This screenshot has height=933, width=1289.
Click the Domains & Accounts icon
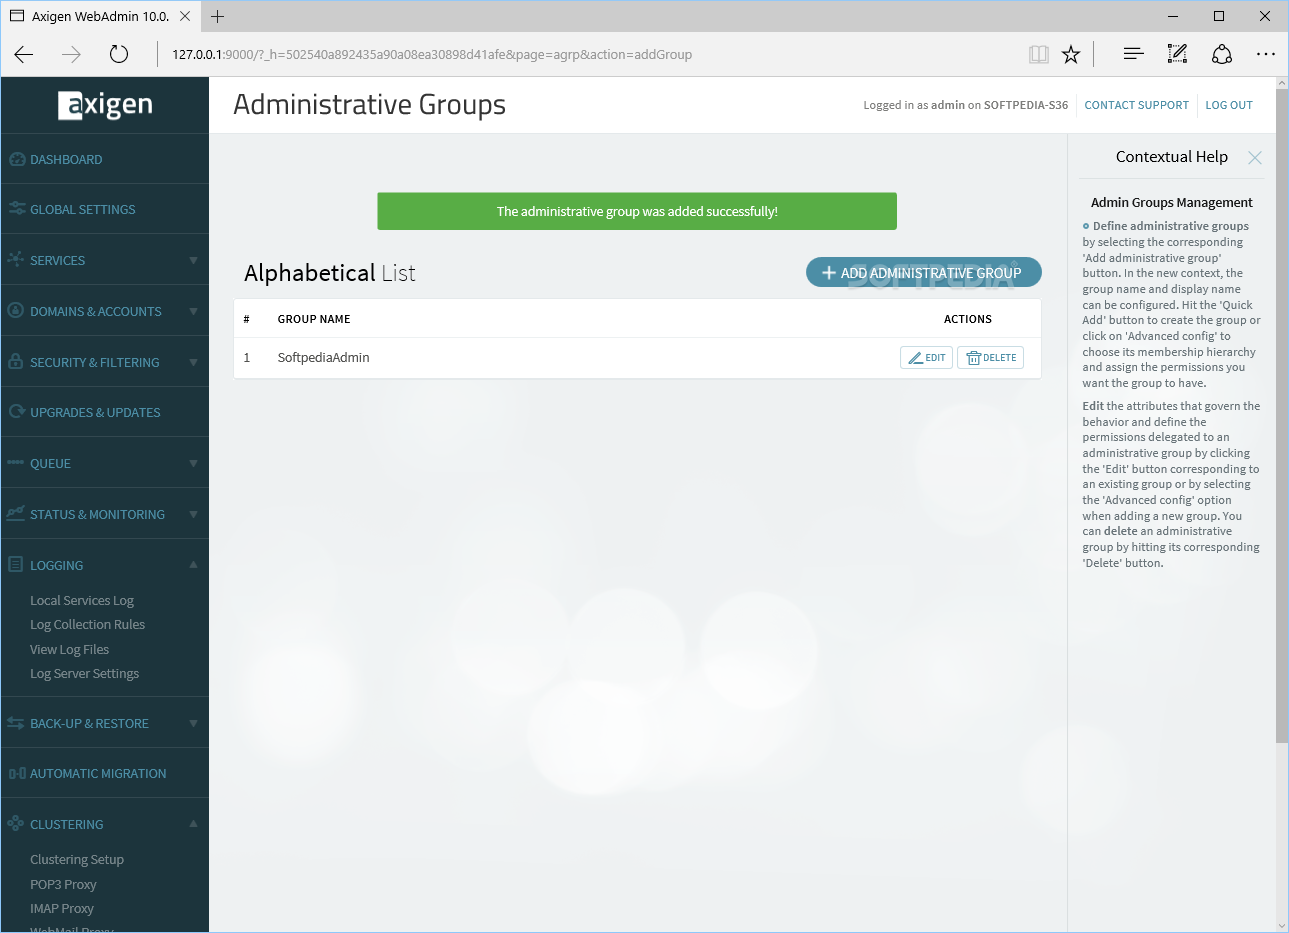click(x=16, y=311)
